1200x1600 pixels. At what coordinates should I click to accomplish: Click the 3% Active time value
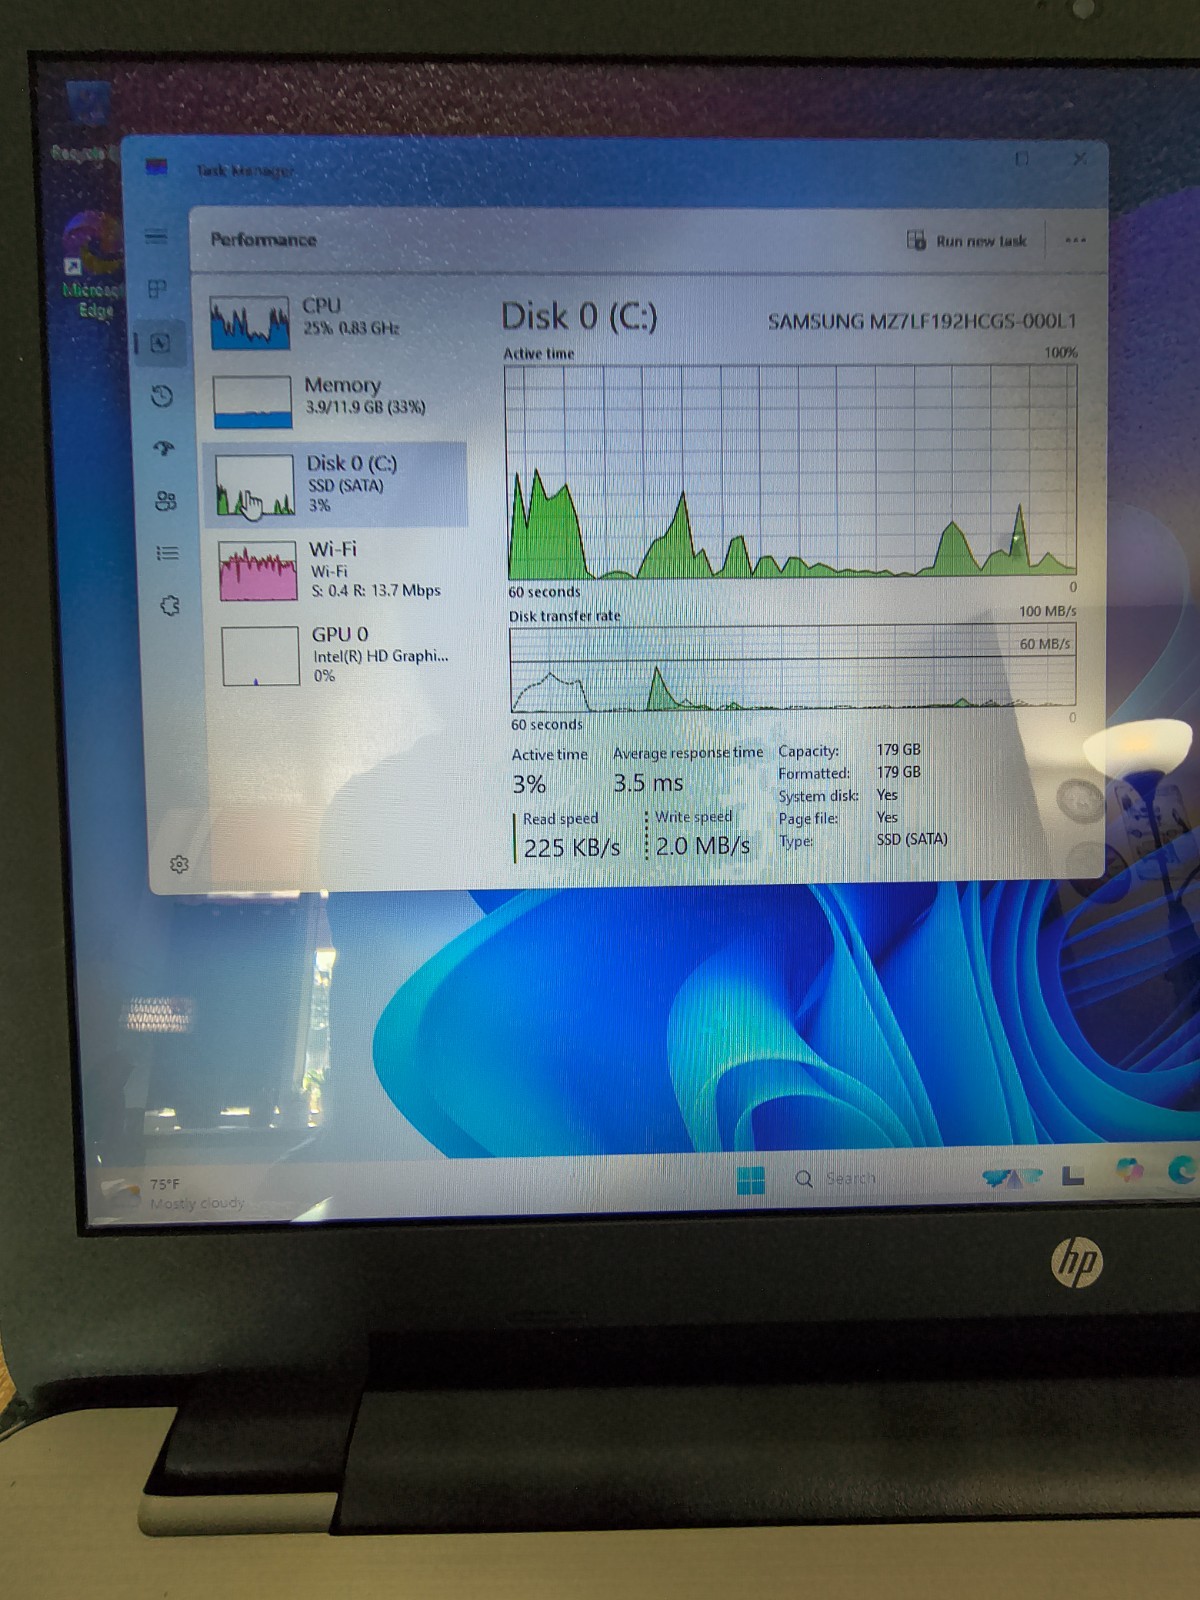(x=529, y=785)
